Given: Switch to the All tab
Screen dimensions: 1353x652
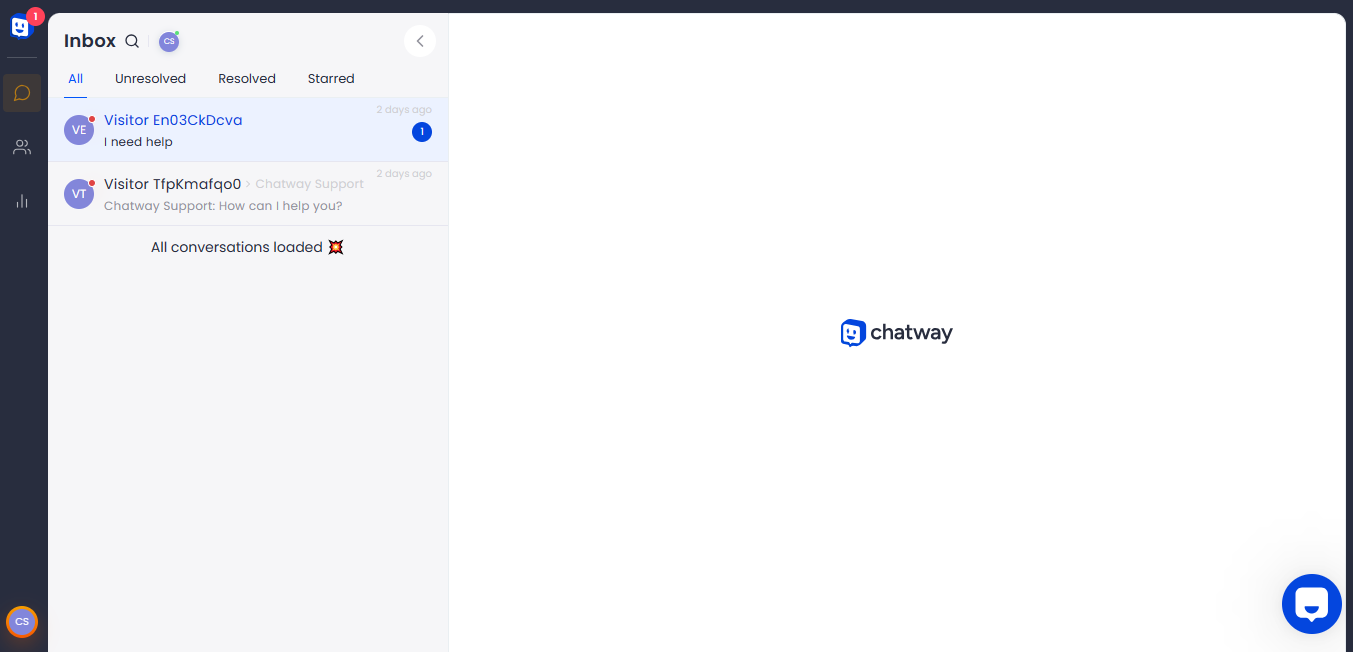Looking at the screenshot, I should click(75, 79).
